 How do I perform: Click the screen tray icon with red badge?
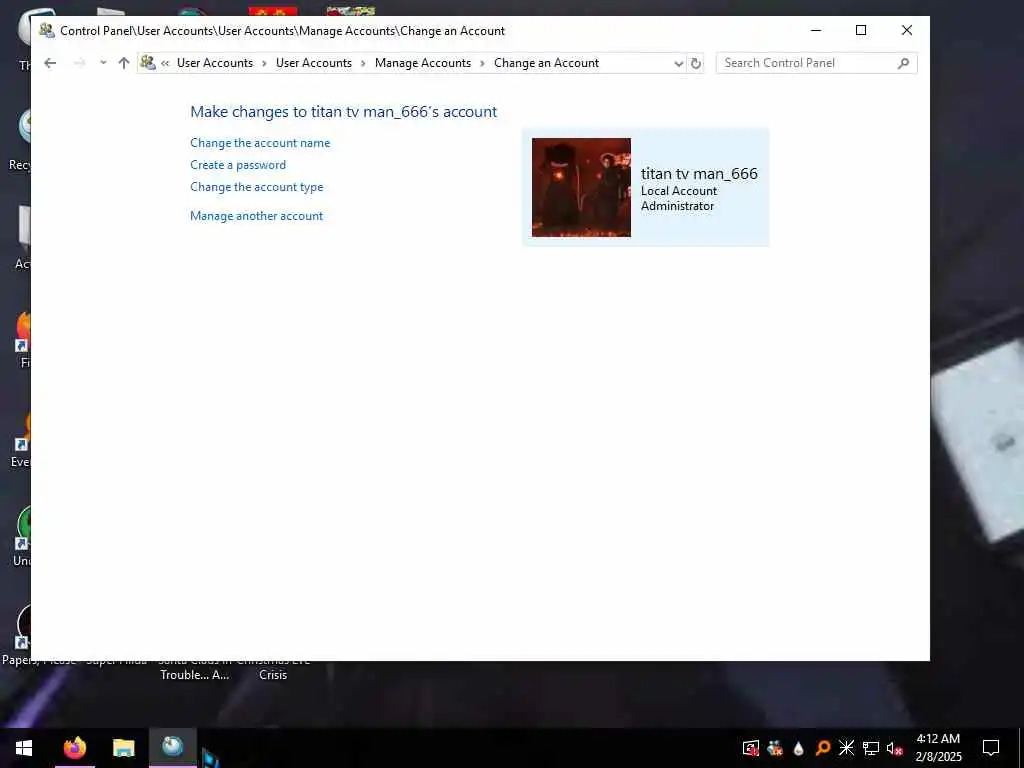(x=751, y=748)
